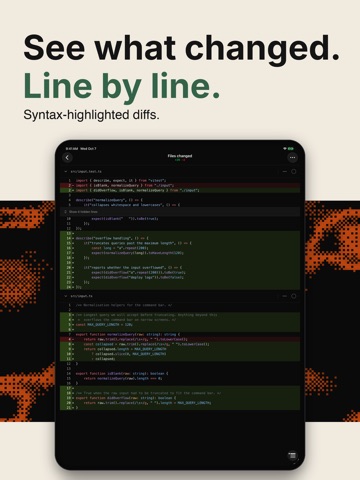360x480 pixels.
Task: Select the describe("overflow handling") added line
Action: [x=180, y=238]
